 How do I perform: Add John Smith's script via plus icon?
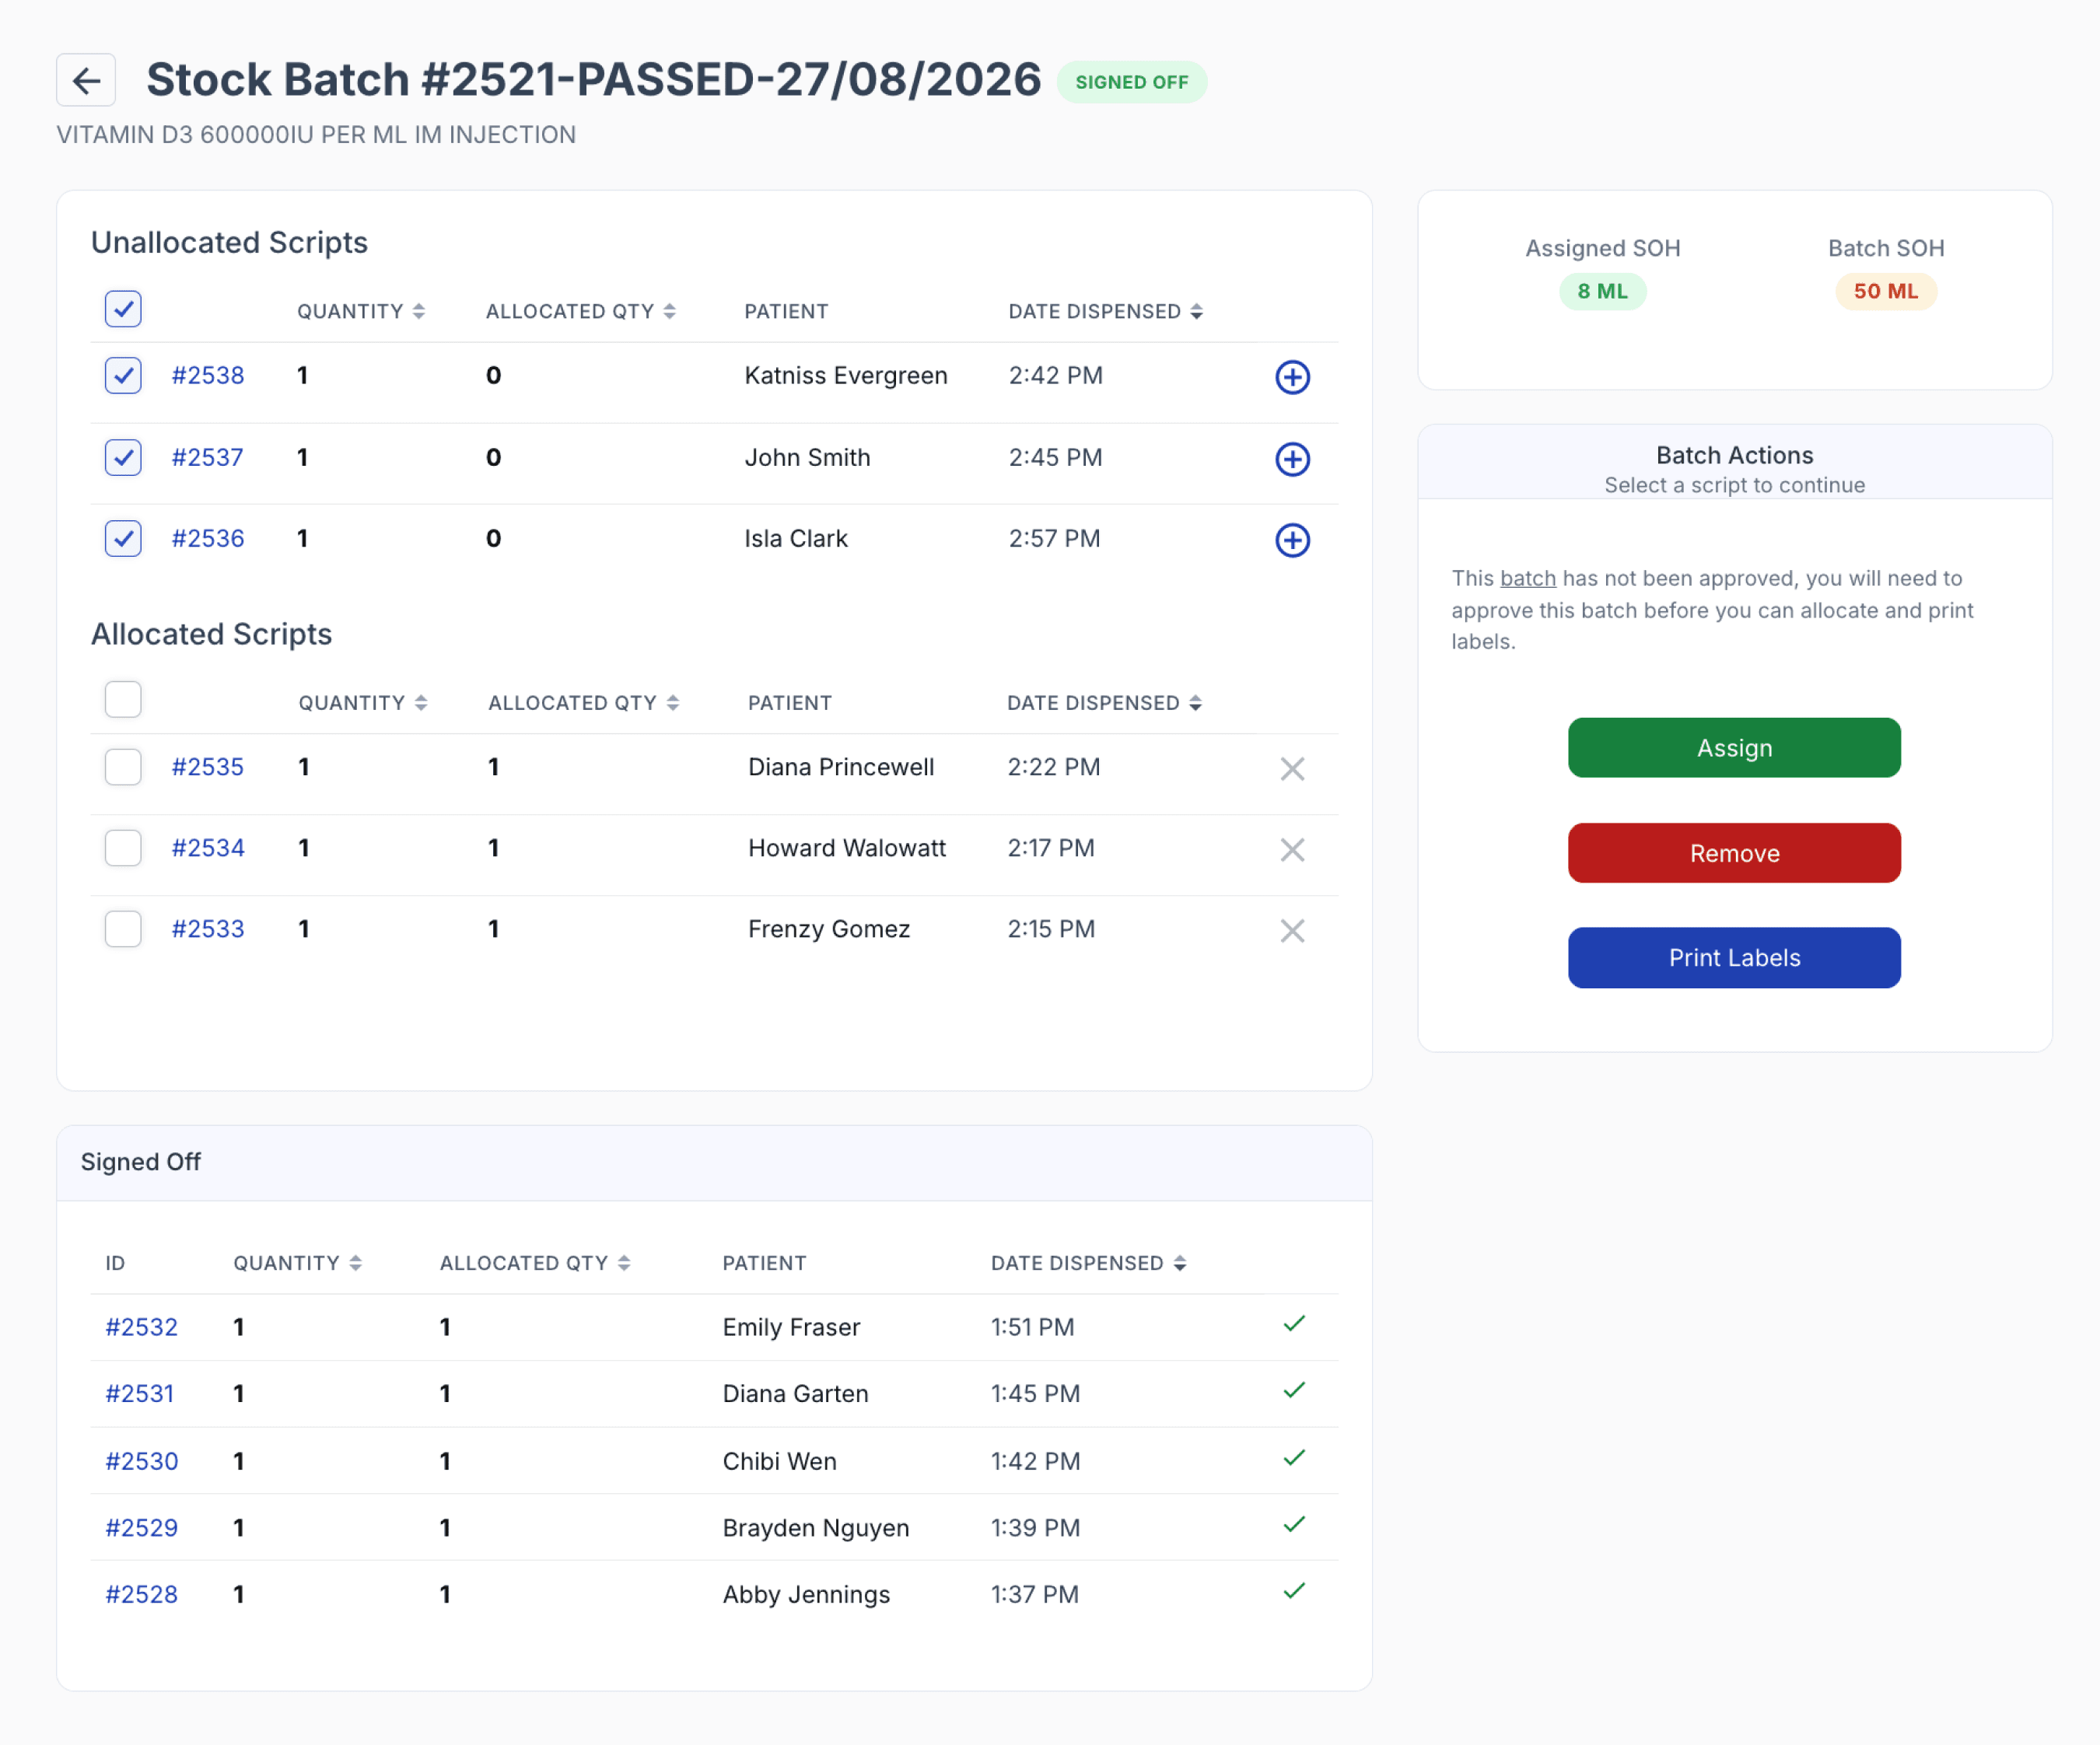1292,459
